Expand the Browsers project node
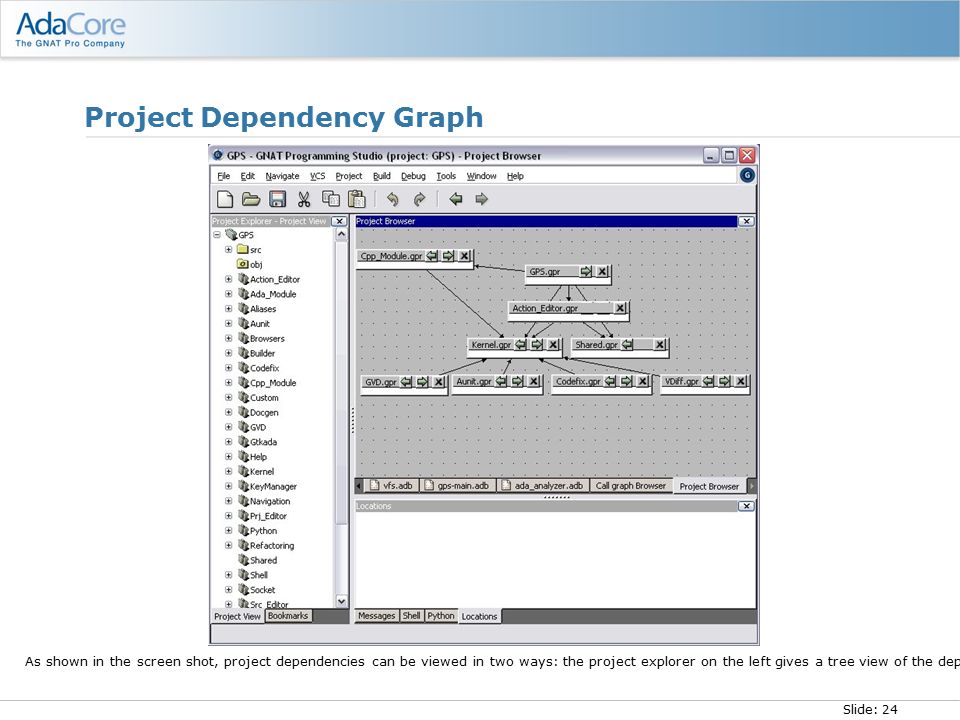This screenshot has width=960, height=720. point(228,338)
